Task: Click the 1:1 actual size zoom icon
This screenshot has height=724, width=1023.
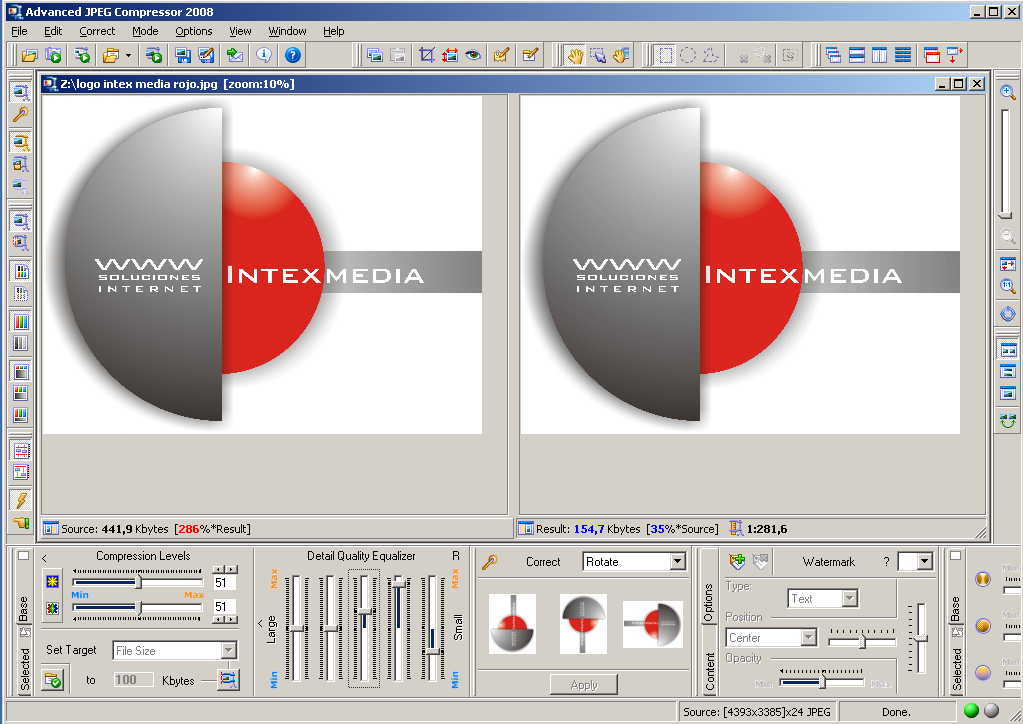Action: (1008, 286)
